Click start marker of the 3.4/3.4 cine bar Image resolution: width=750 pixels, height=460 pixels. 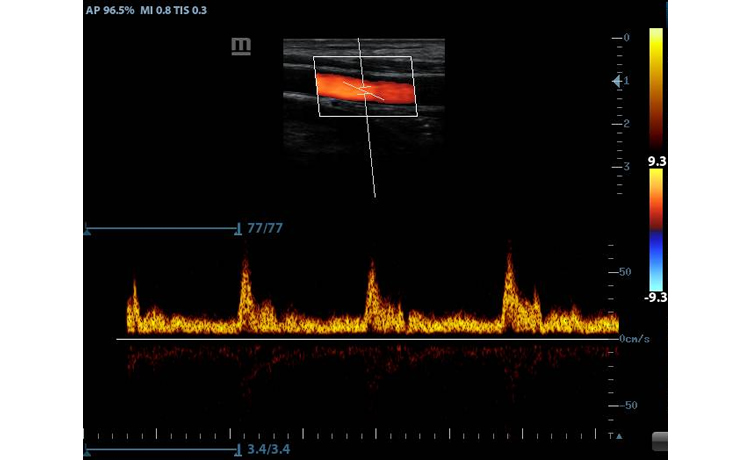coord(88,451)
